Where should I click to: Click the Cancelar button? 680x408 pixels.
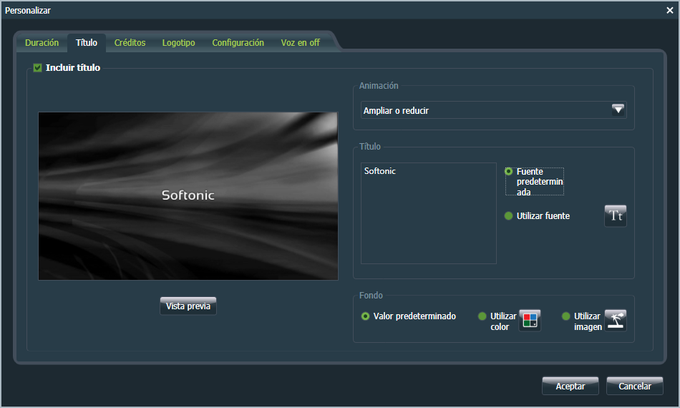pyautogui.click(x=634, y=386)
